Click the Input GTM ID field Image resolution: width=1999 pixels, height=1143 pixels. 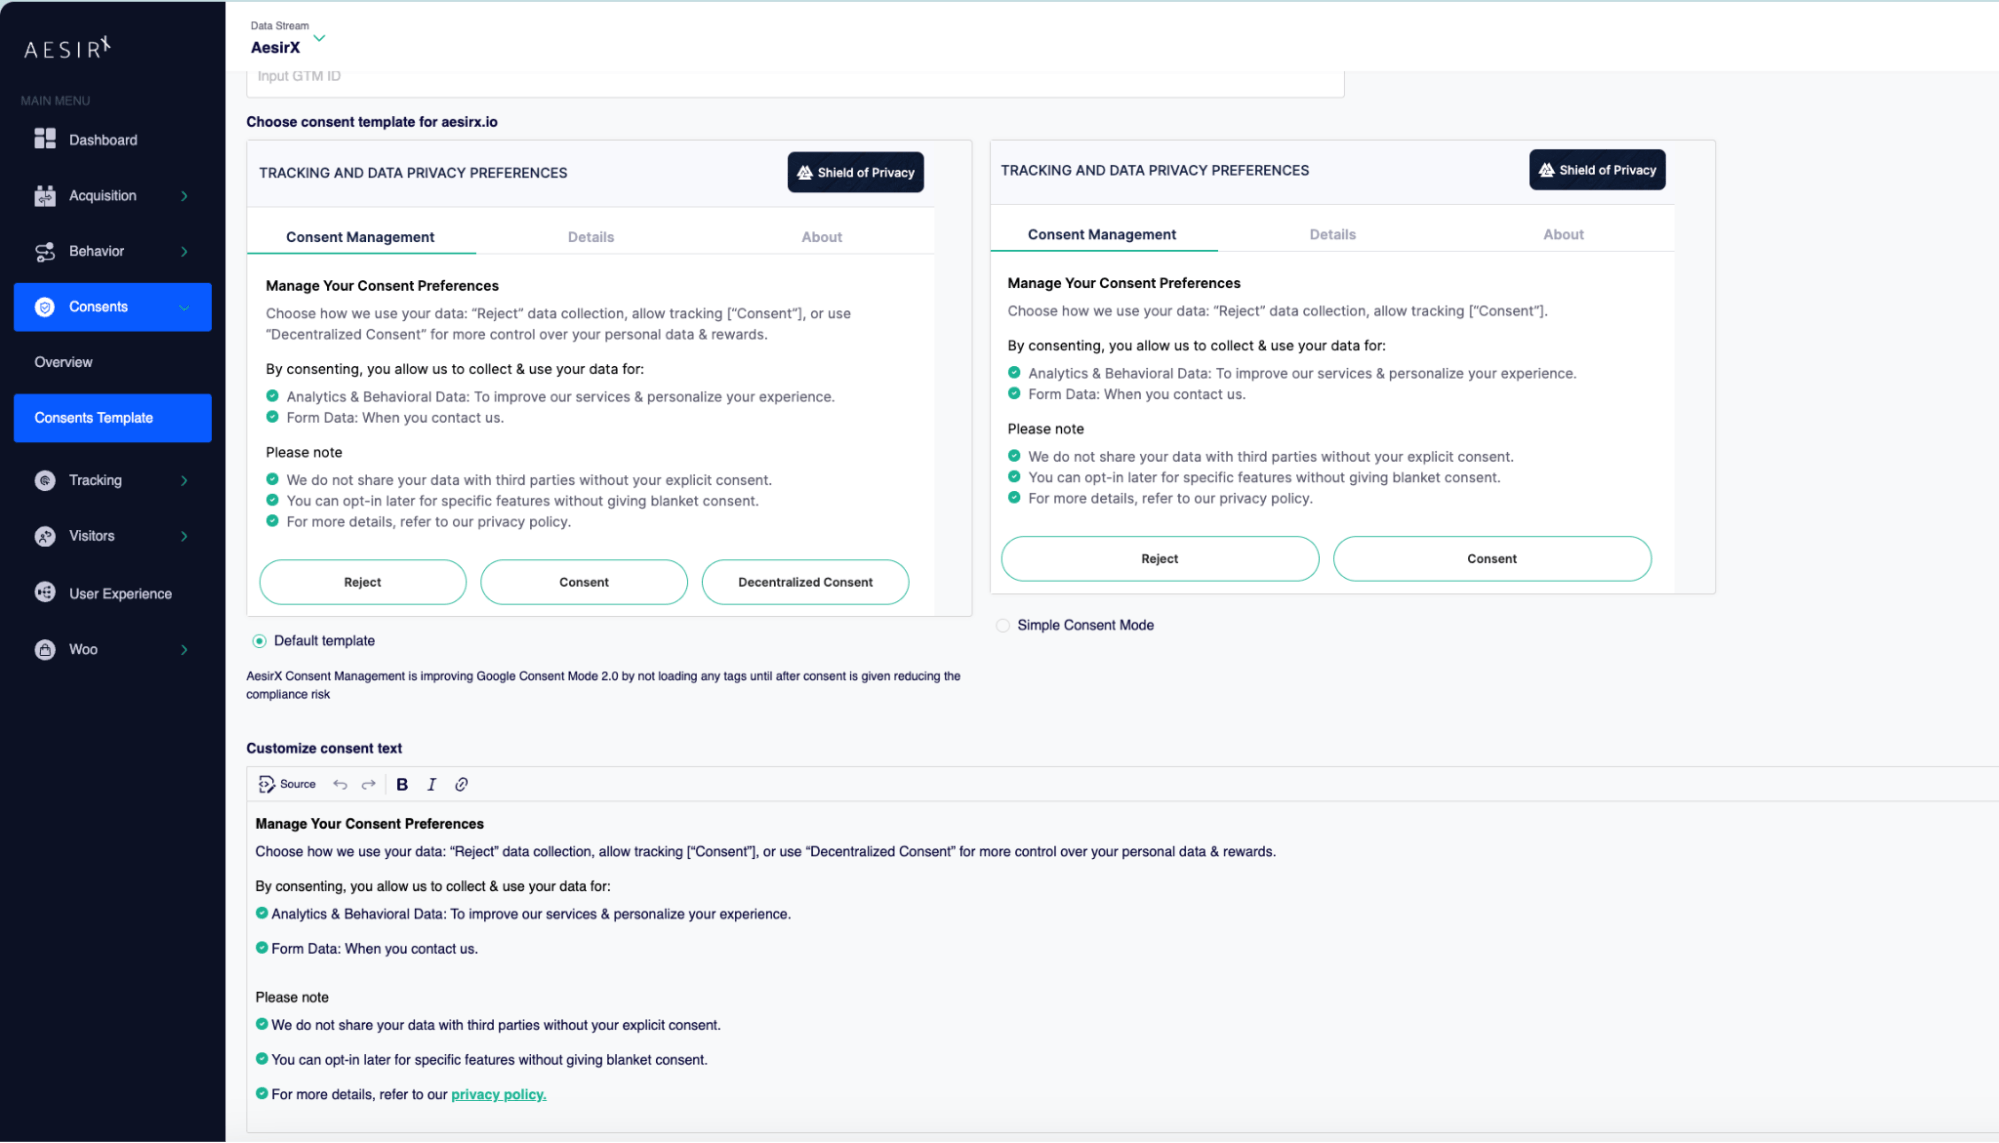[x=794, y=78]
